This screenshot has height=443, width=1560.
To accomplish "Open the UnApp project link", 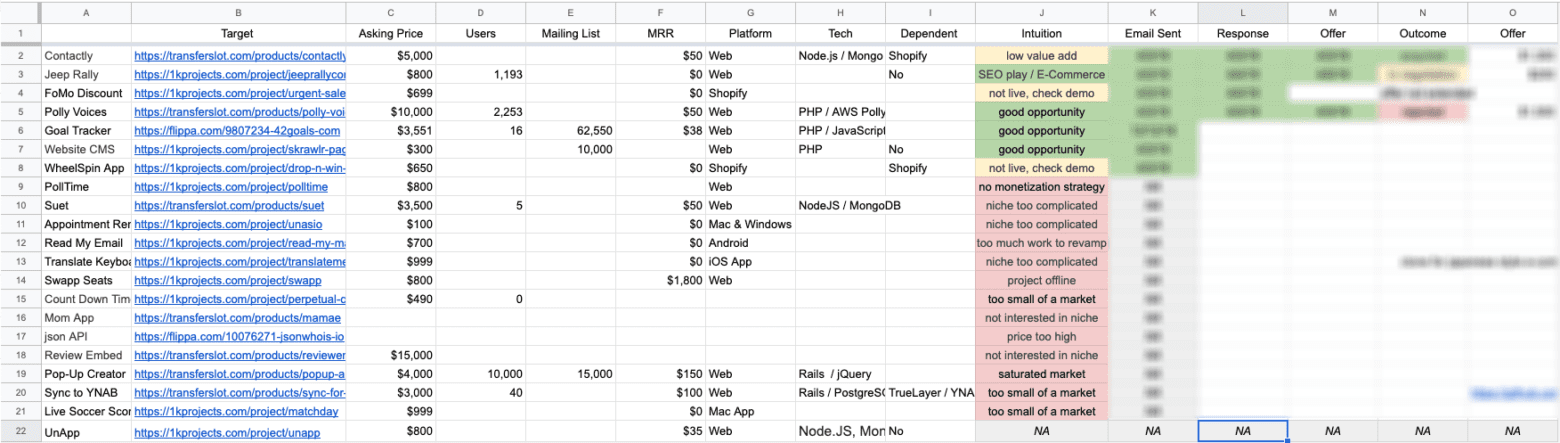I will click(x=225, y=432).
